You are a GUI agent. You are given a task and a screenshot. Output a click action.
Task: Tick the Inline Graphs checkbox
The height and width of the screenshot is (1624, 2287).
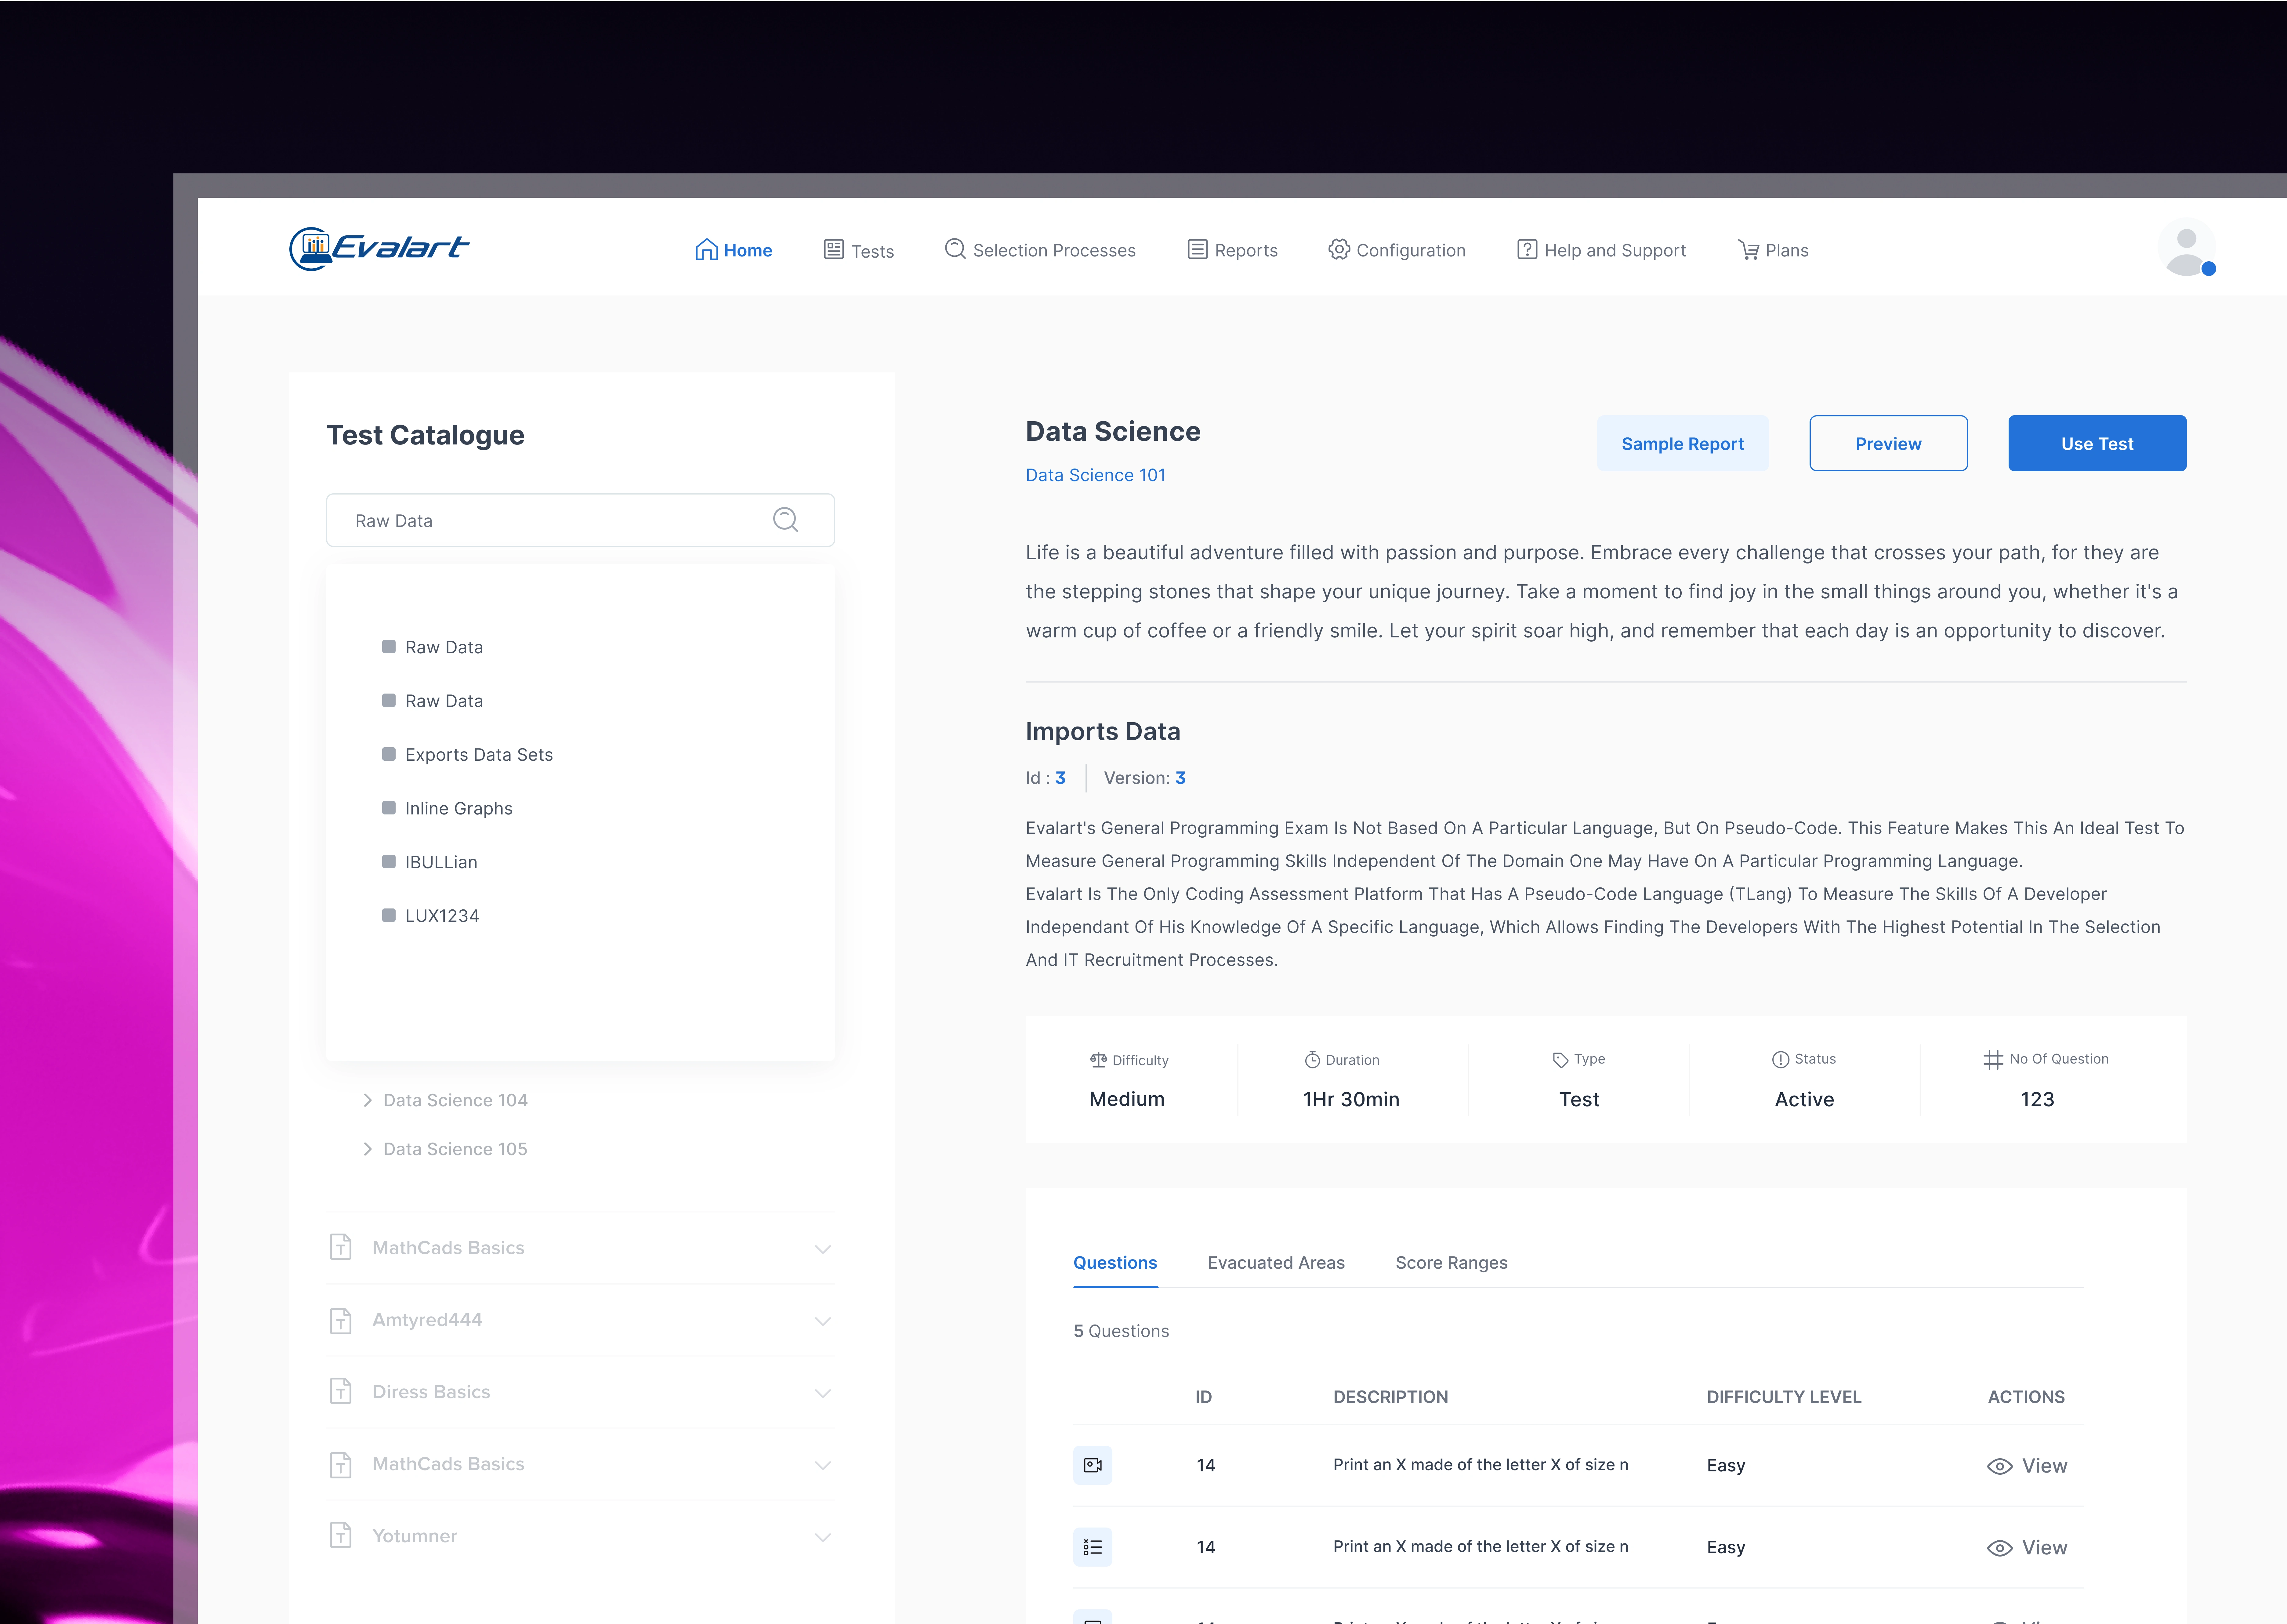point(389,808)
